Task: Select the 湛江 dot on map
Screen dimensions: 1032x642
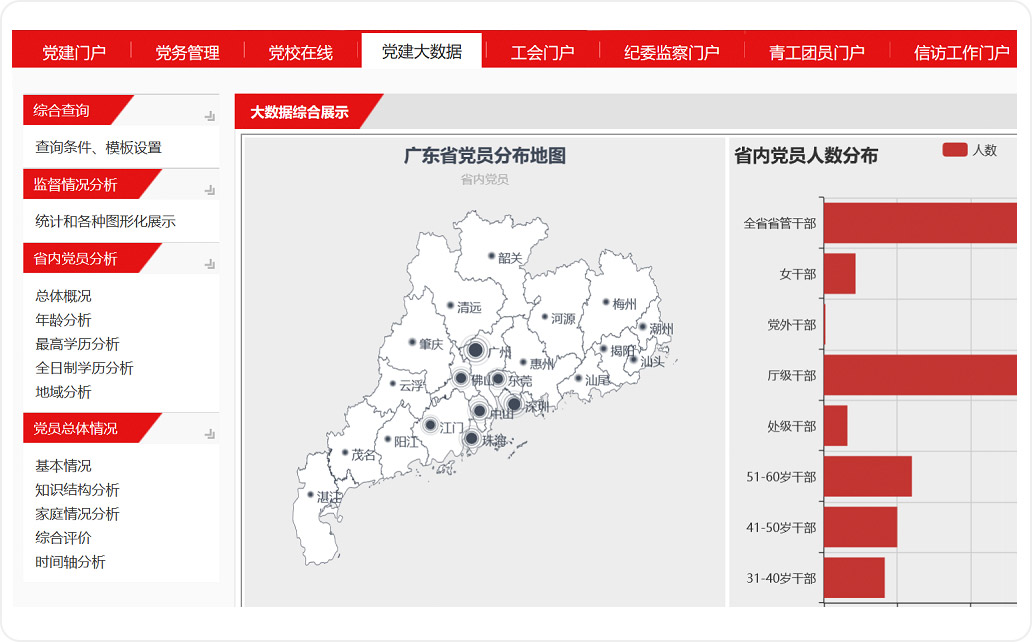Action: coord(311,495)
